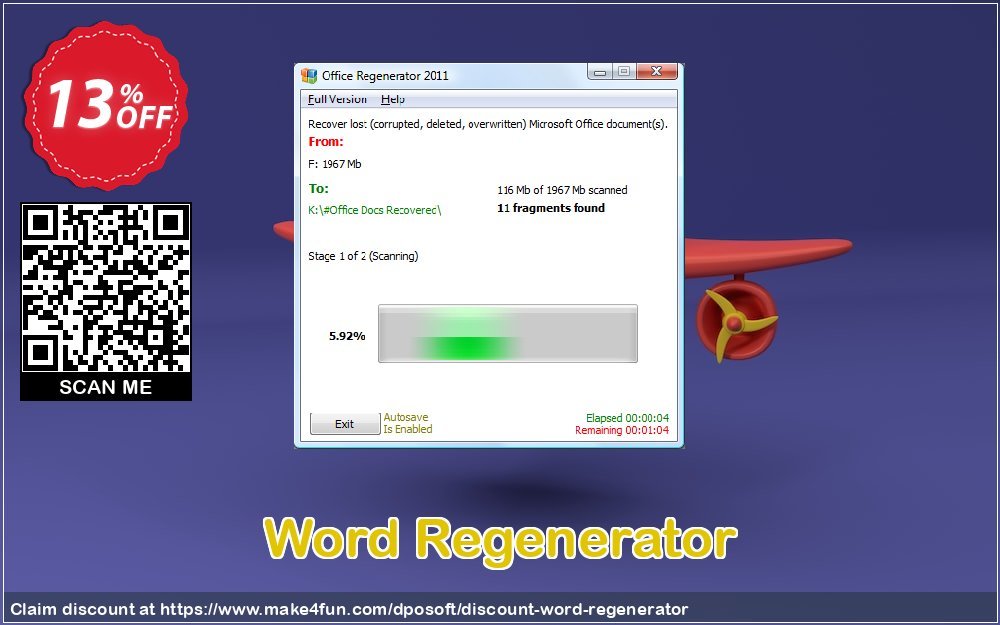Viewport: 1000px width, 625px height.
Task: Click the 'Recover lost (corrupted, deleted, overwritten)' description
Action: point(488,124)
